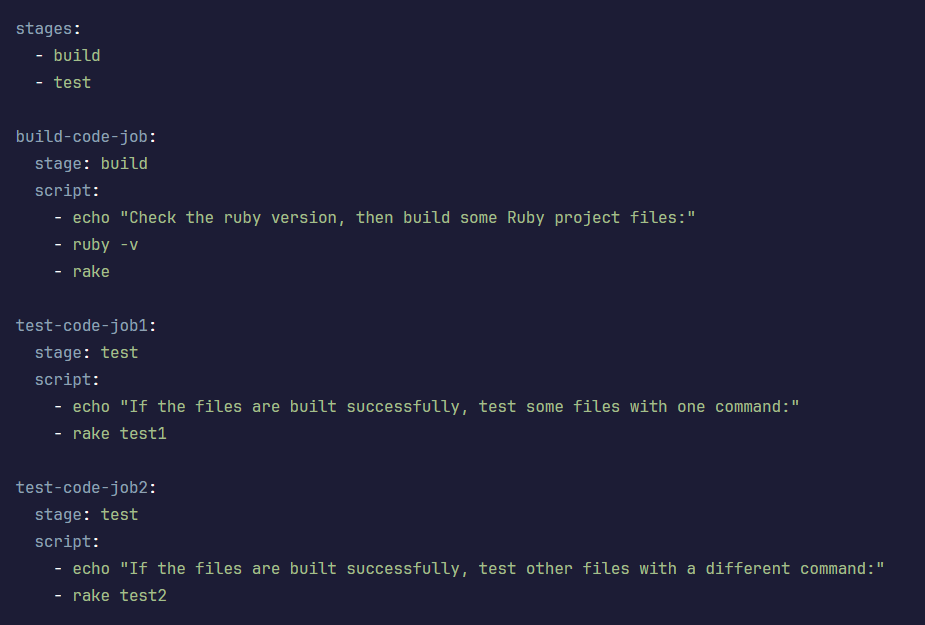Click the 'build' entry in stages list

point(77,55)
